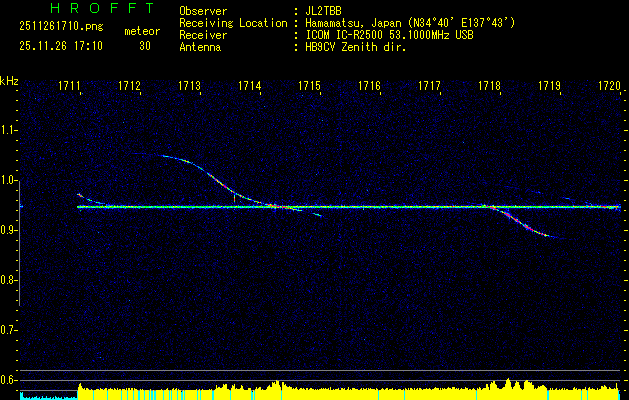Select the 1720 time marker
Screen dimensions: 629x400
coord(609,87)
